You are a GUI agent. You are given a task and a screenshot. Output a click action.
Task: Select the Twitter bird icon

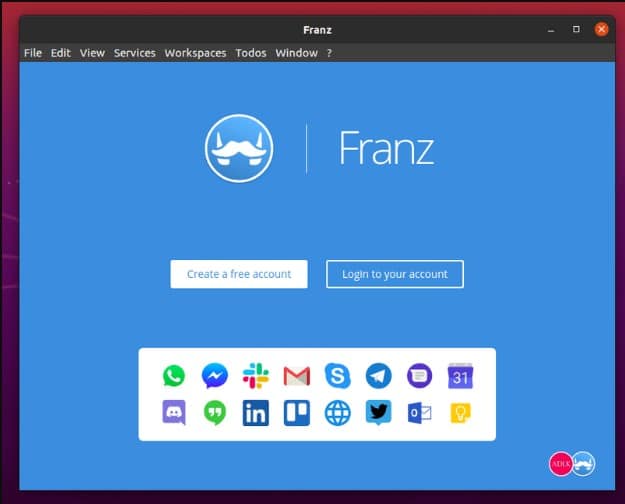pyautogui.click(x=379, y=412)
